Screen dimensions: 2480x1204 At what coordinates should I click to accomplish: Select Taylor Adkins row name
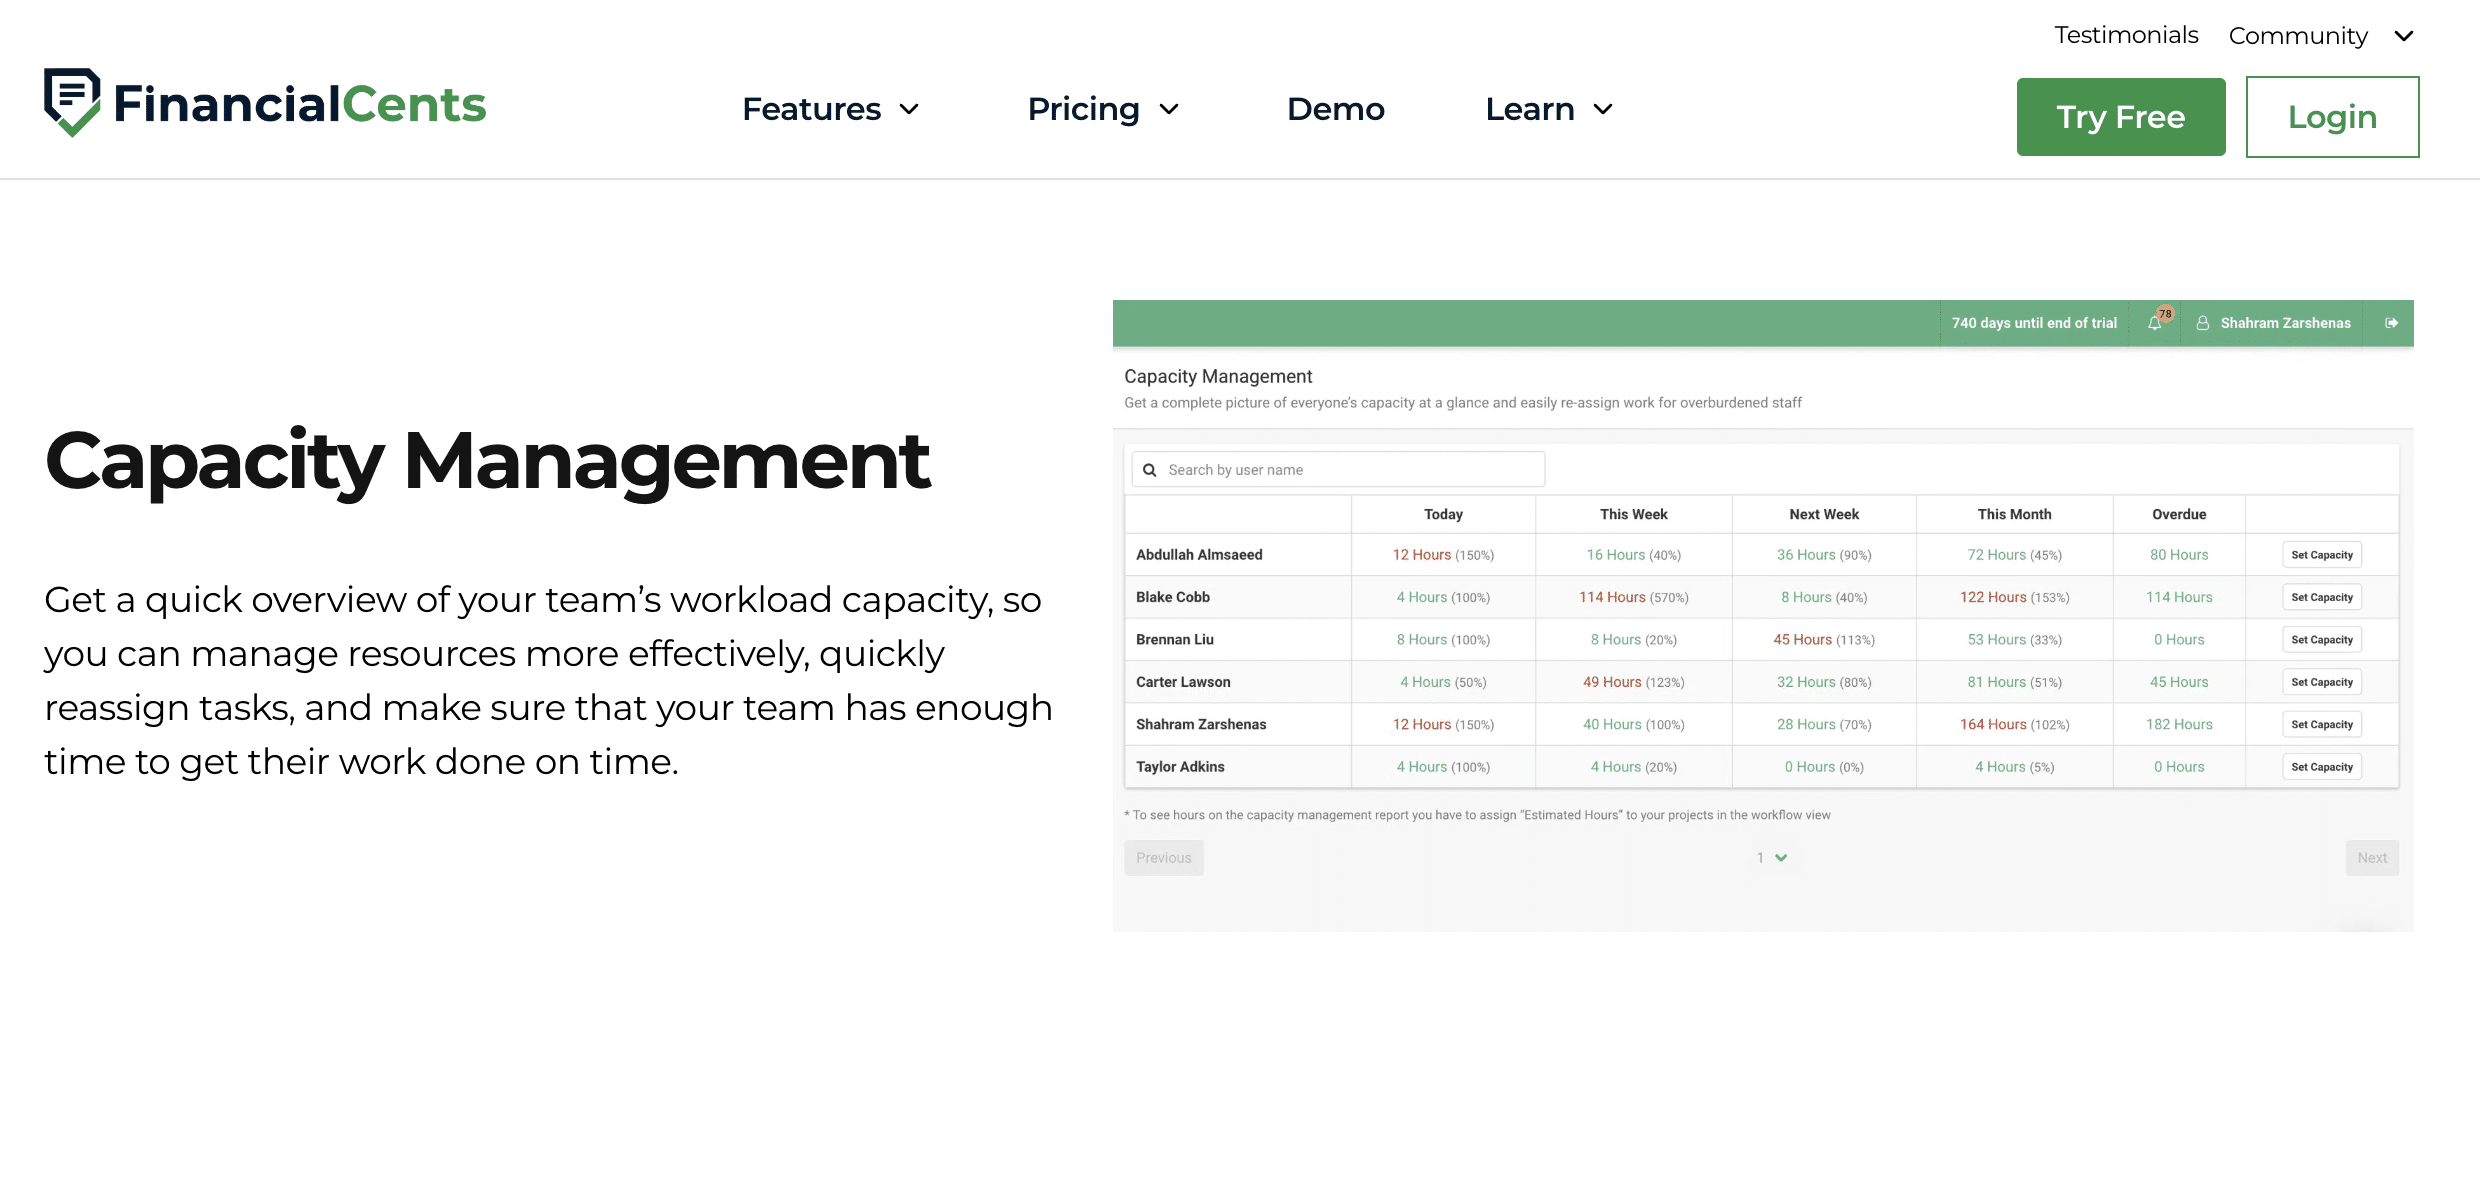(x=1180, y=767)
